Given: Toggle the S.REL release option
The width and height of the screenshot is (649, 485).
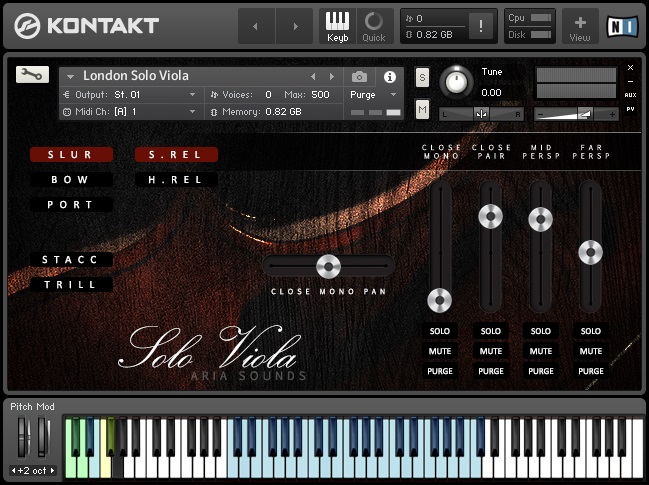Looking at the screenshot, I should [x=176, y=155].
